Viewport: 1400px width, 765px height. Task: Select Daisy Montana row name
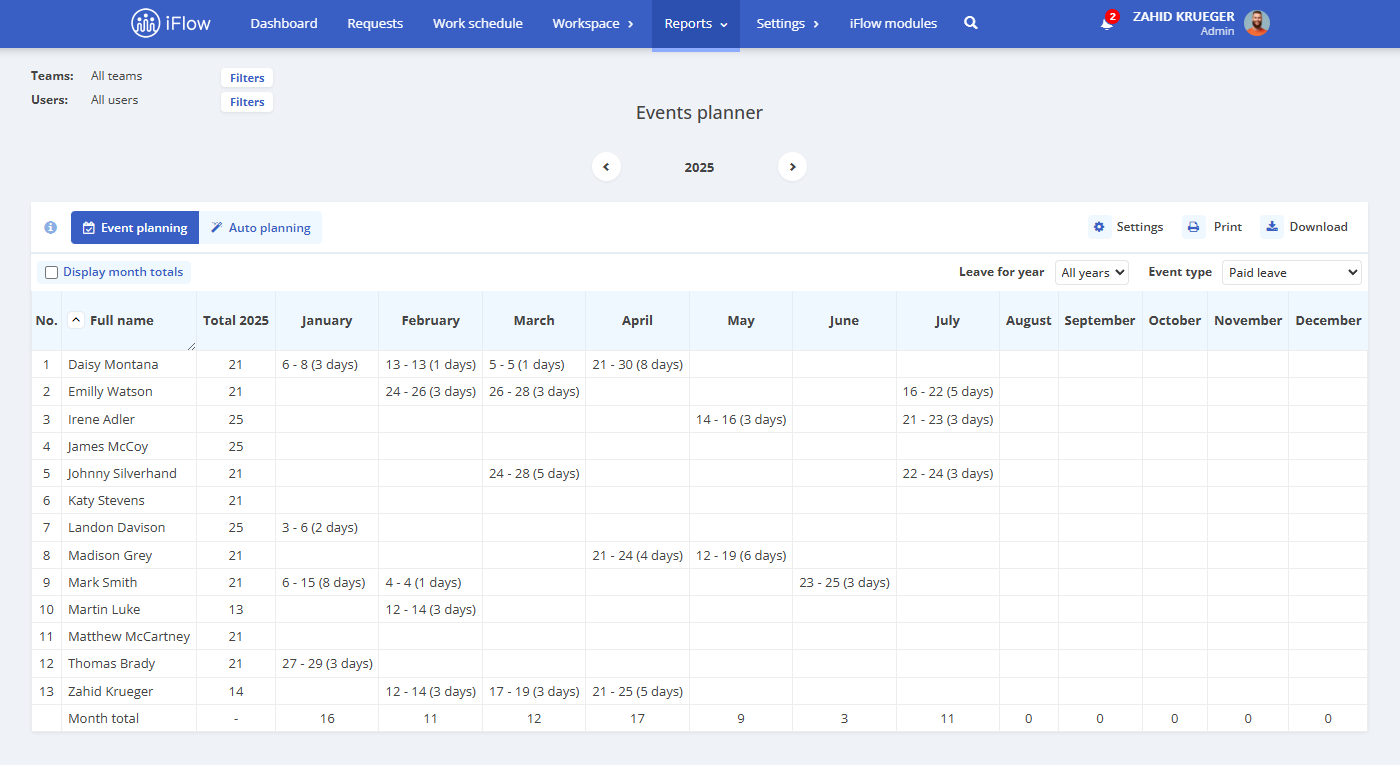point(113,365)
